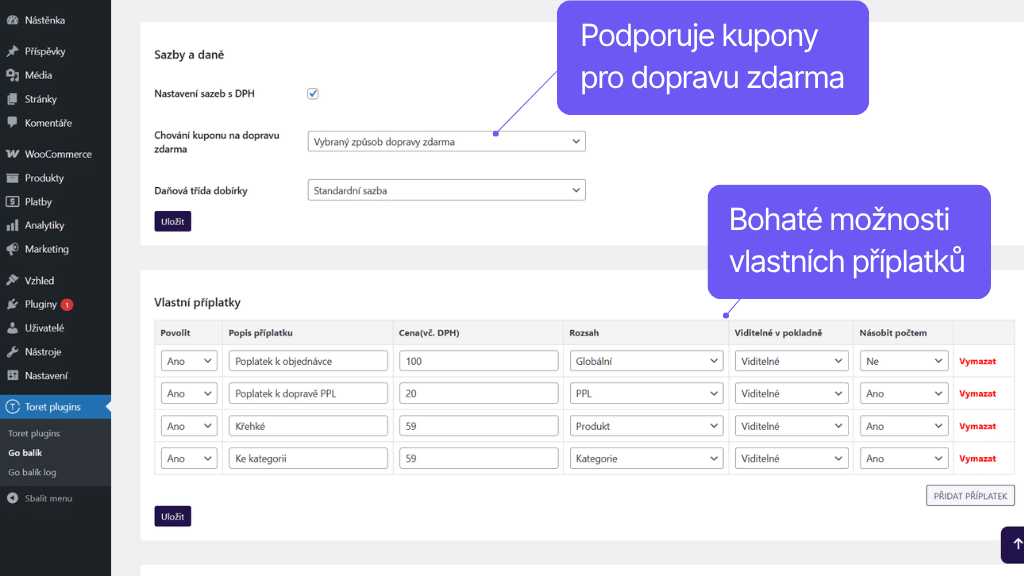Toggle the Nastavení sazeb s DPH checkbox
Image resolution: width=1024 pixels, height=576 pixels.
[312, 92]
